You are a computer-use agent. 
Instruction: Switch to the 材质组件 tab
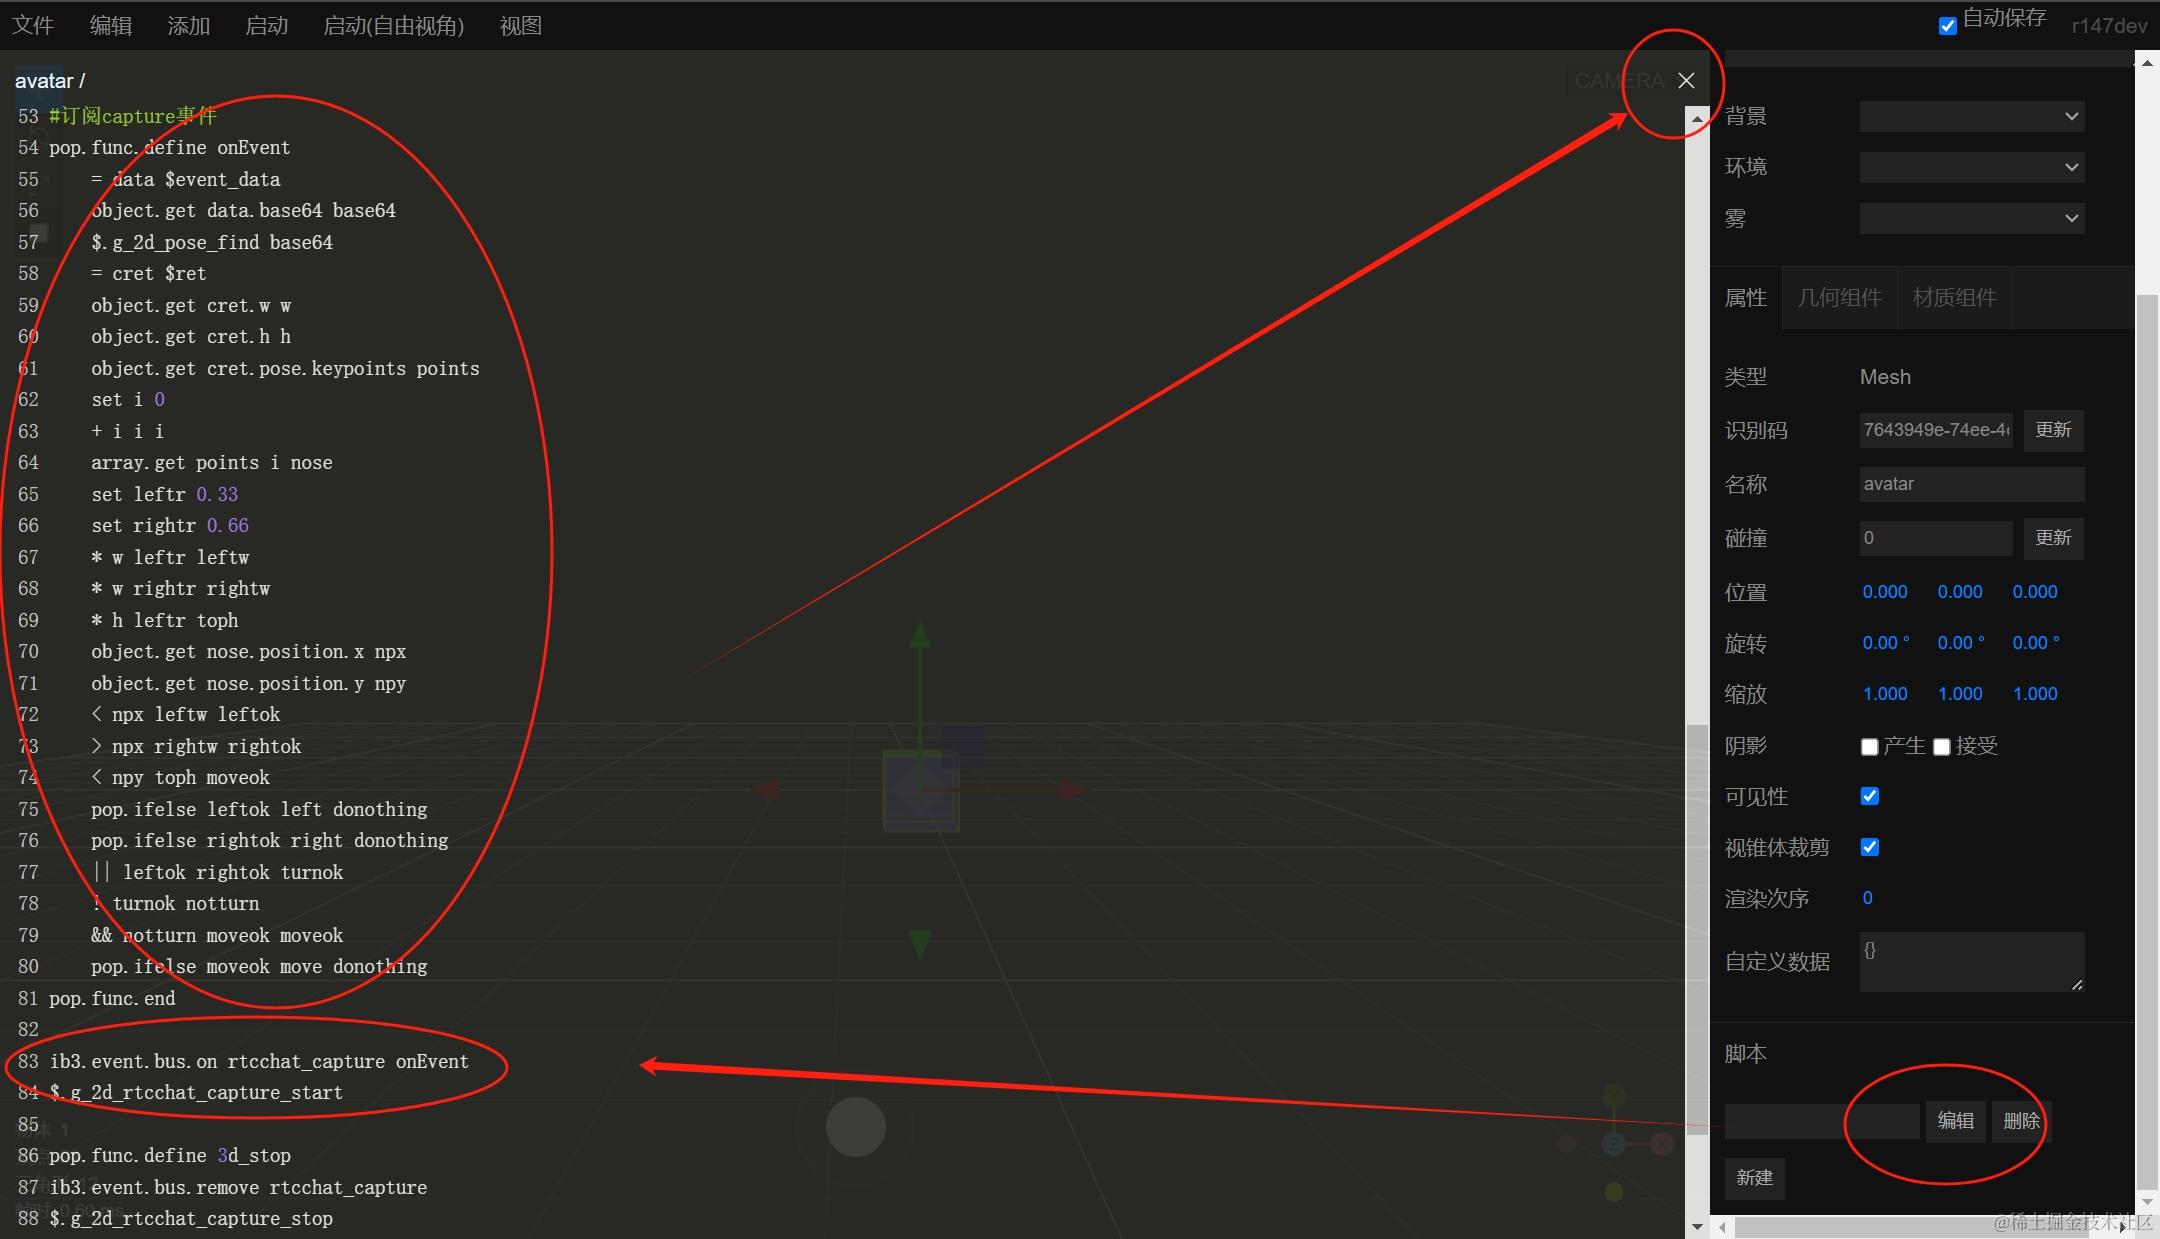coord(1954,298)
